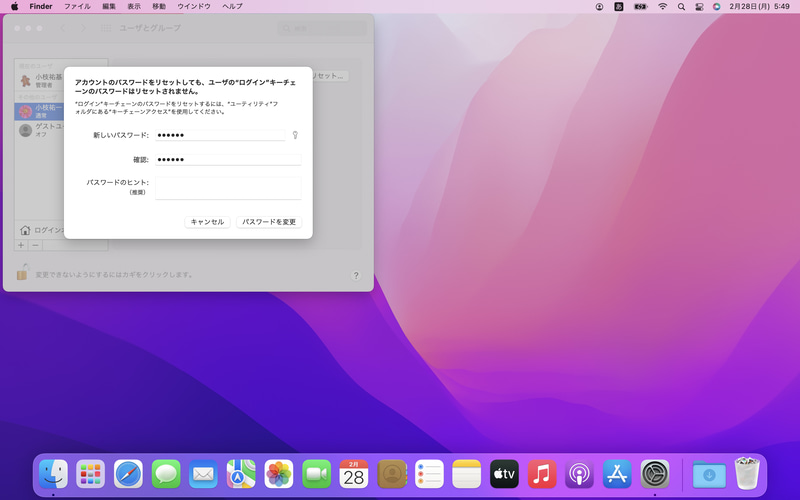Click the add user (+) button
Screen dimensions: 800x500
21,245
